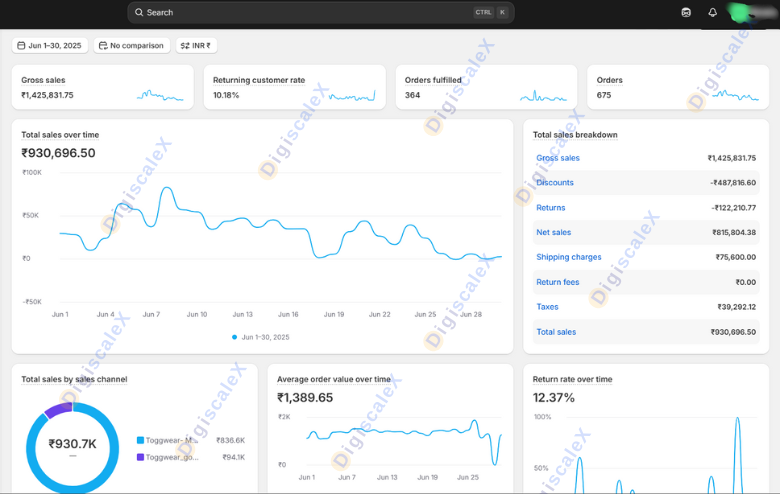Click the search magnifier icon

click(x=138, y=12)
